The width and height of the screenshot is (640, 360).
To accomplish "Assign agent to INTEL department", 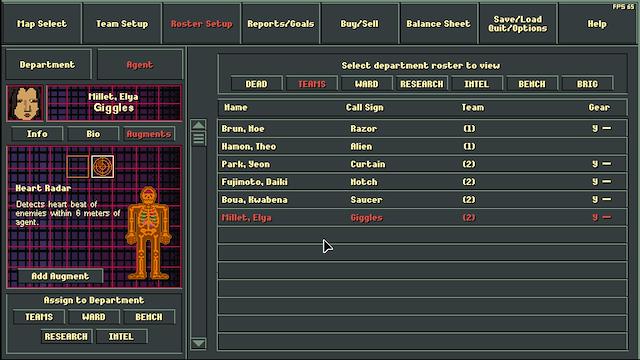I will (x=121, y=337).
